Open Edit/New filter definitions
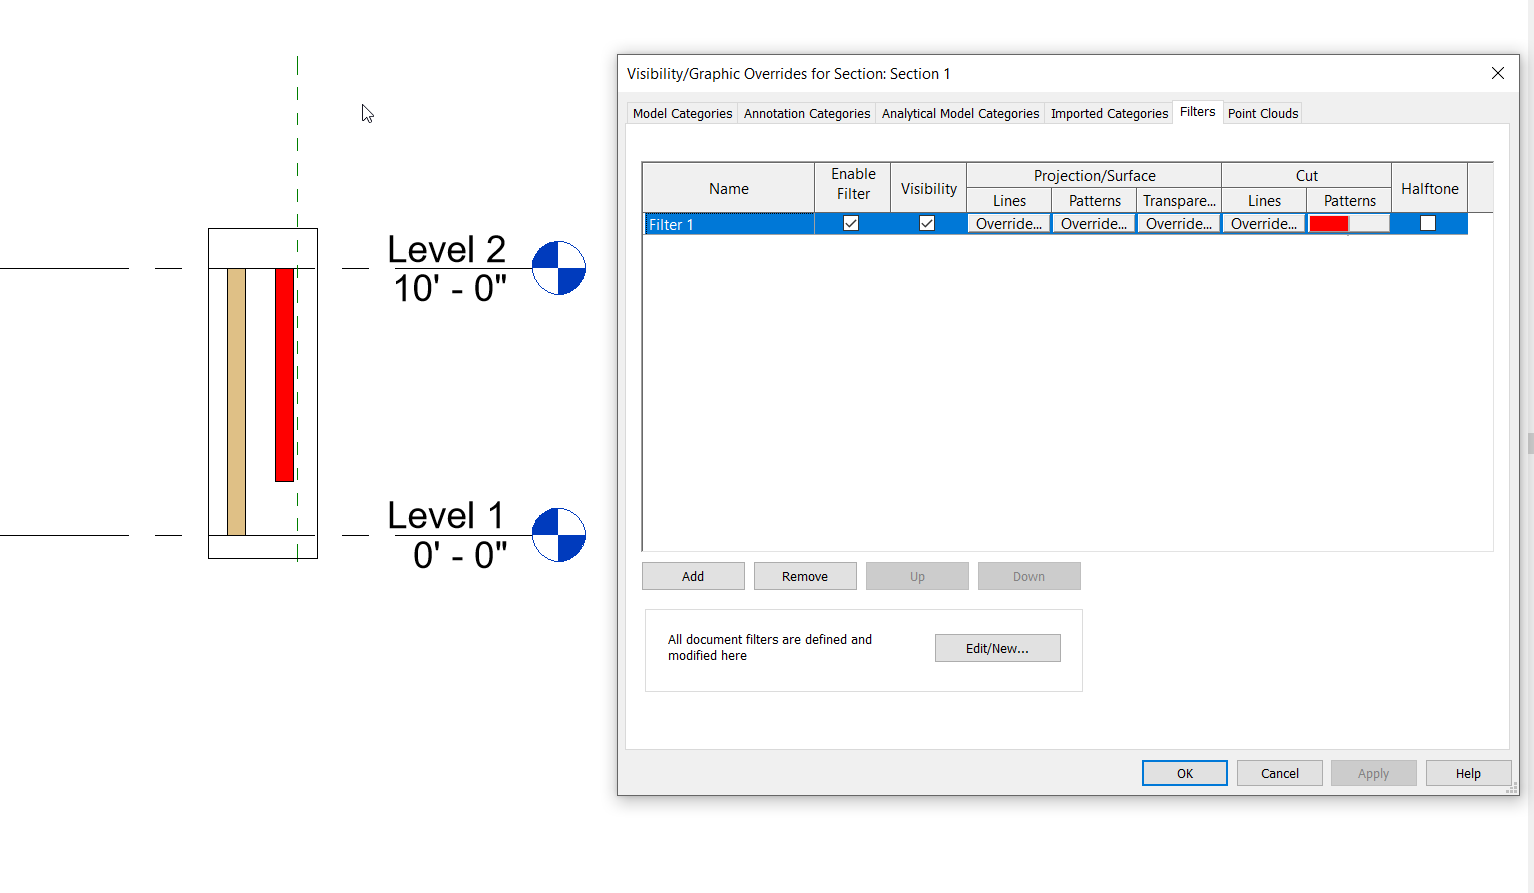The image size is (1534, 893). click(x=996, y=648)
